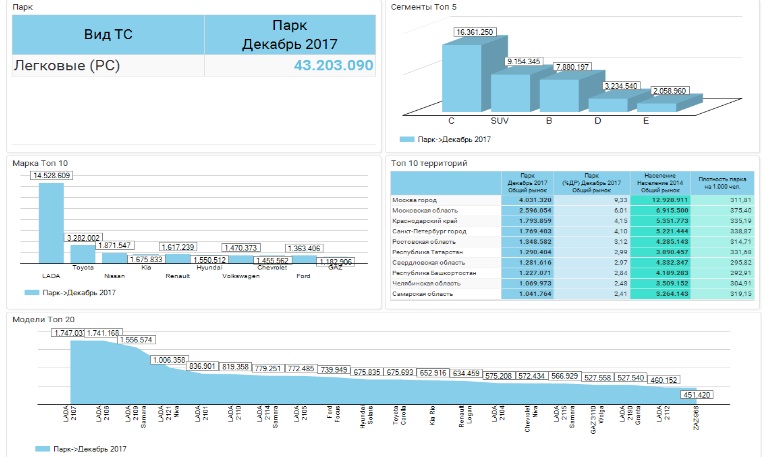
Task: Click the 43.203.090 park total value
Action: pos(333,66)
